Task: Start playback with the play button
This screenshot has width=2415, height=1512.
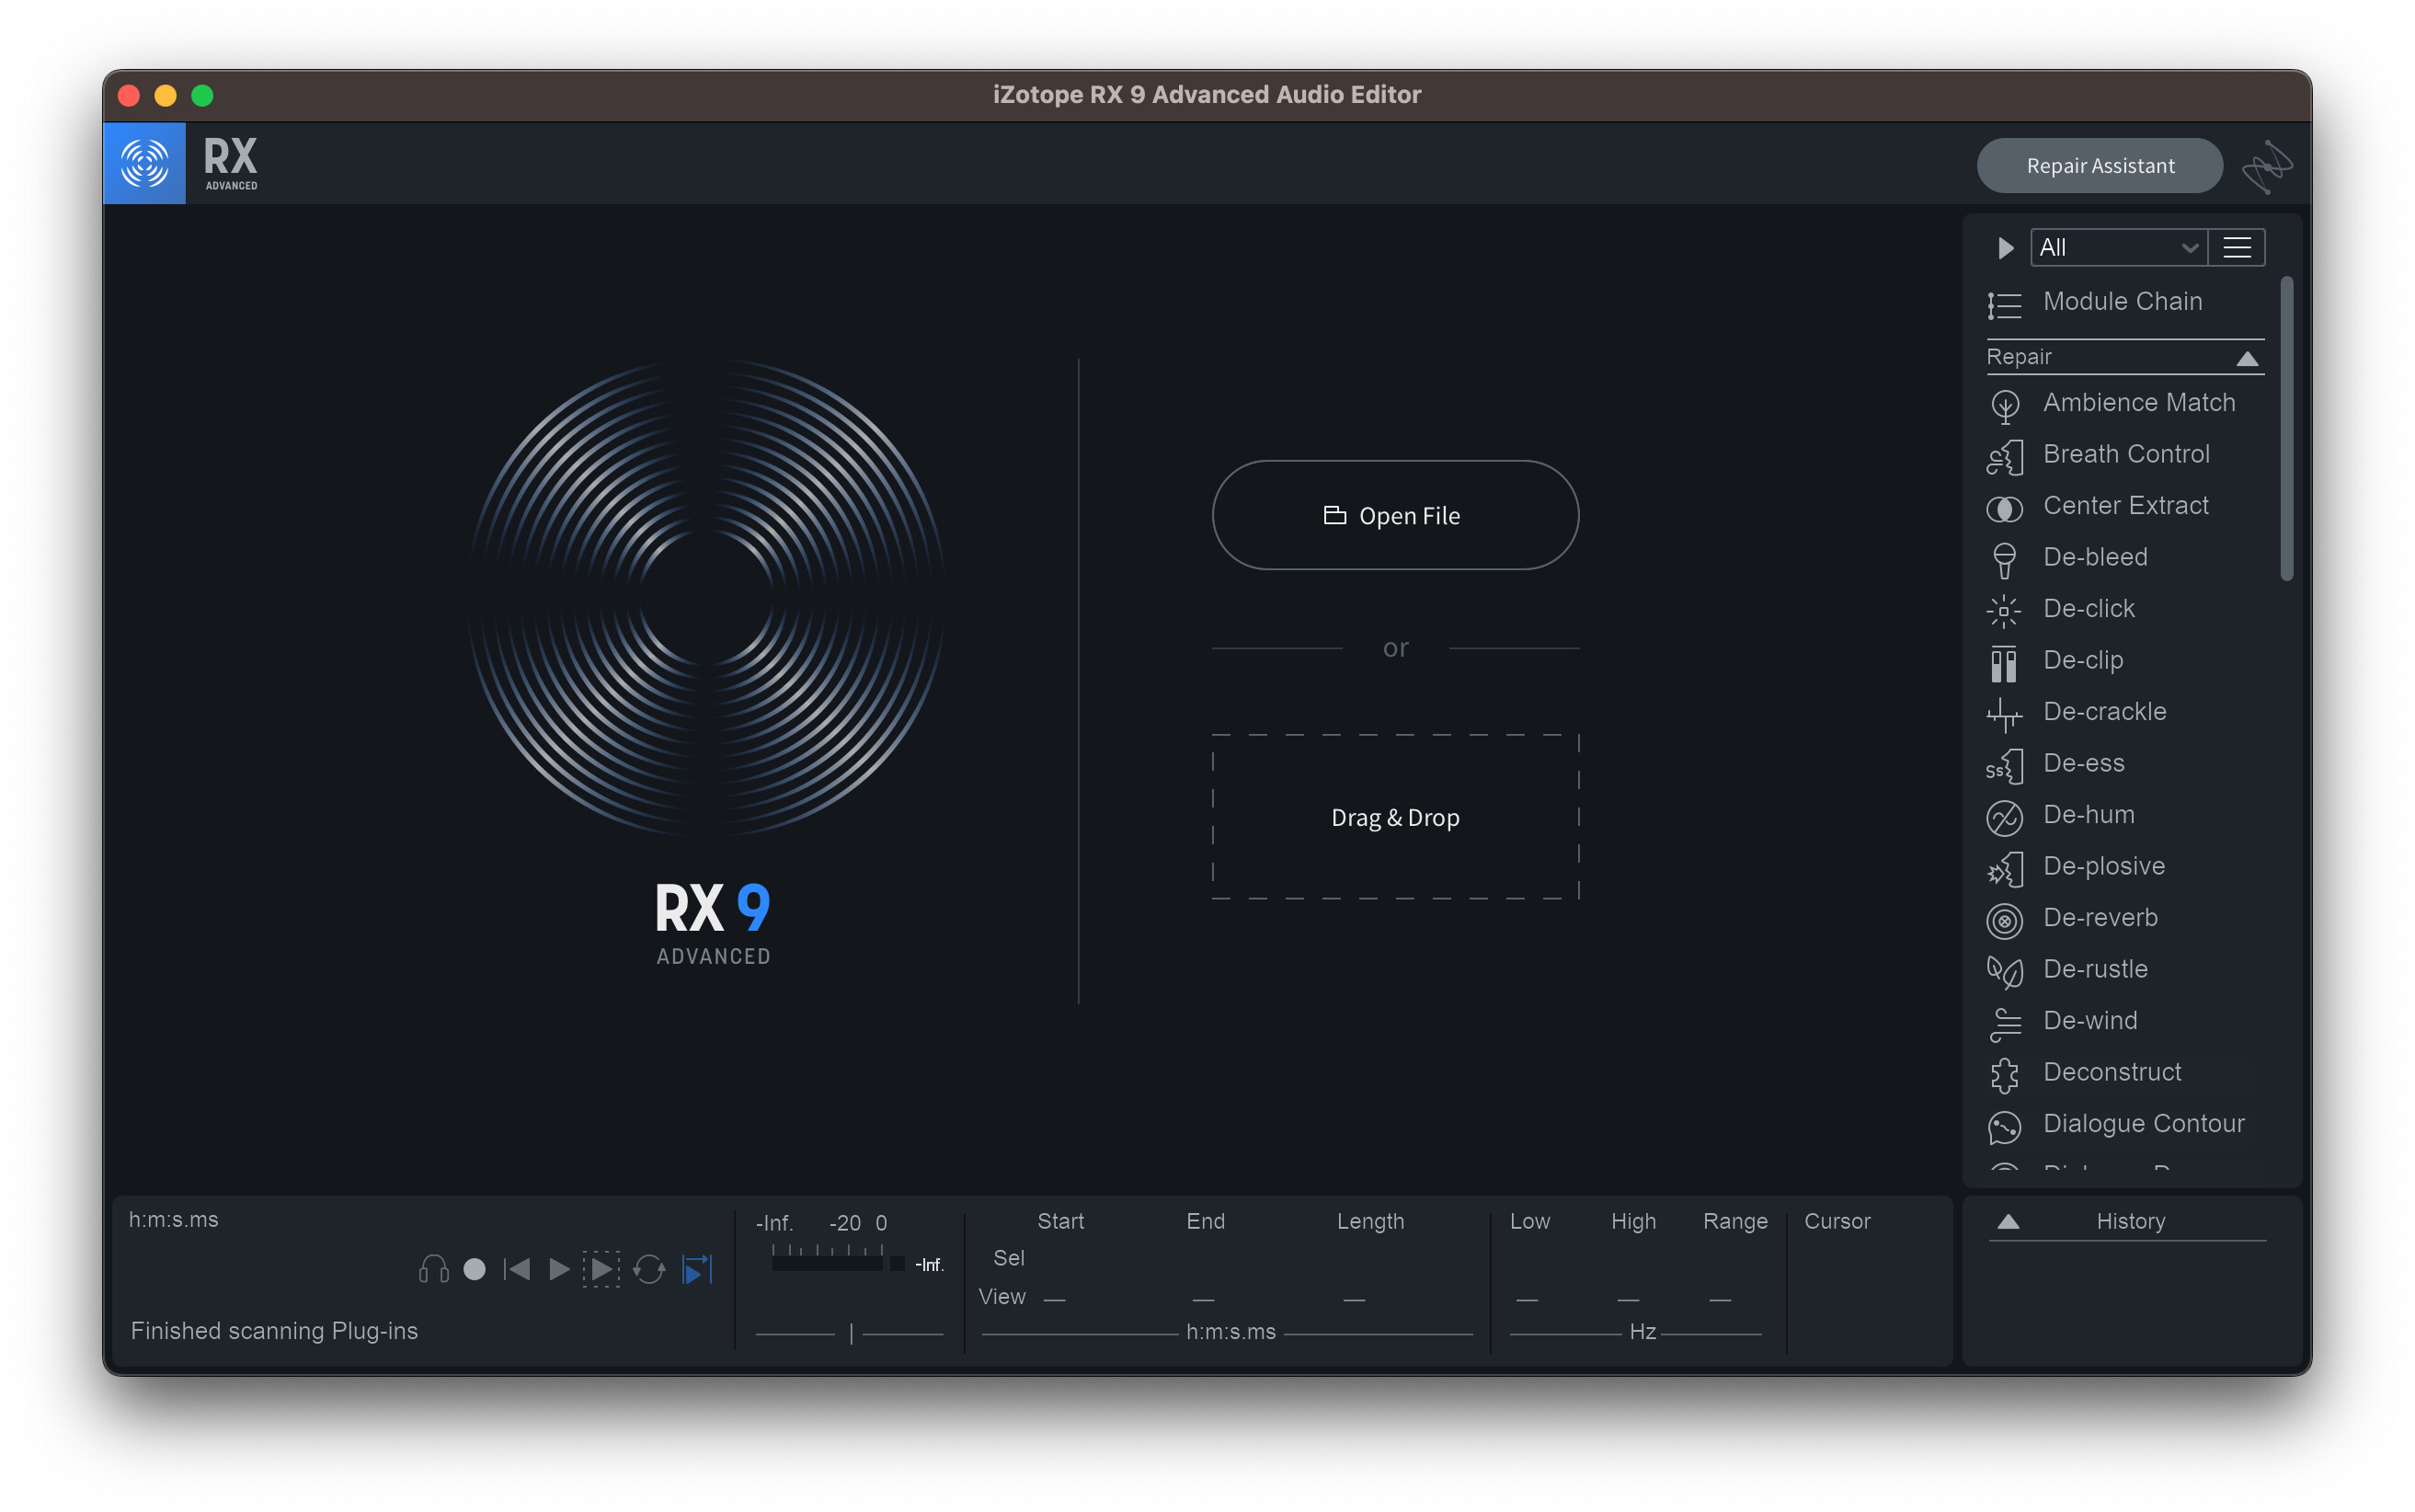Action: pyautogui.click(x=559, y=1269)
